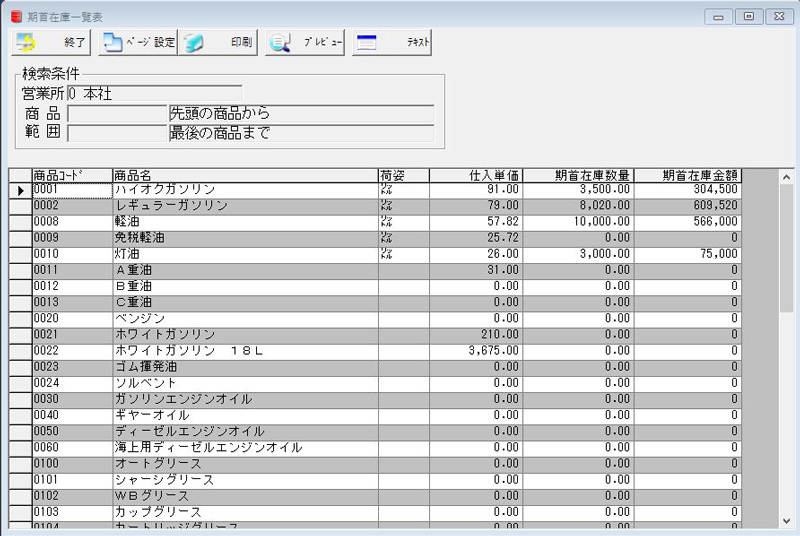Image resolution: width=800 pixels, height=536 pixels.
Task: Click the 商品名 column header
Action: pos(244,175)
